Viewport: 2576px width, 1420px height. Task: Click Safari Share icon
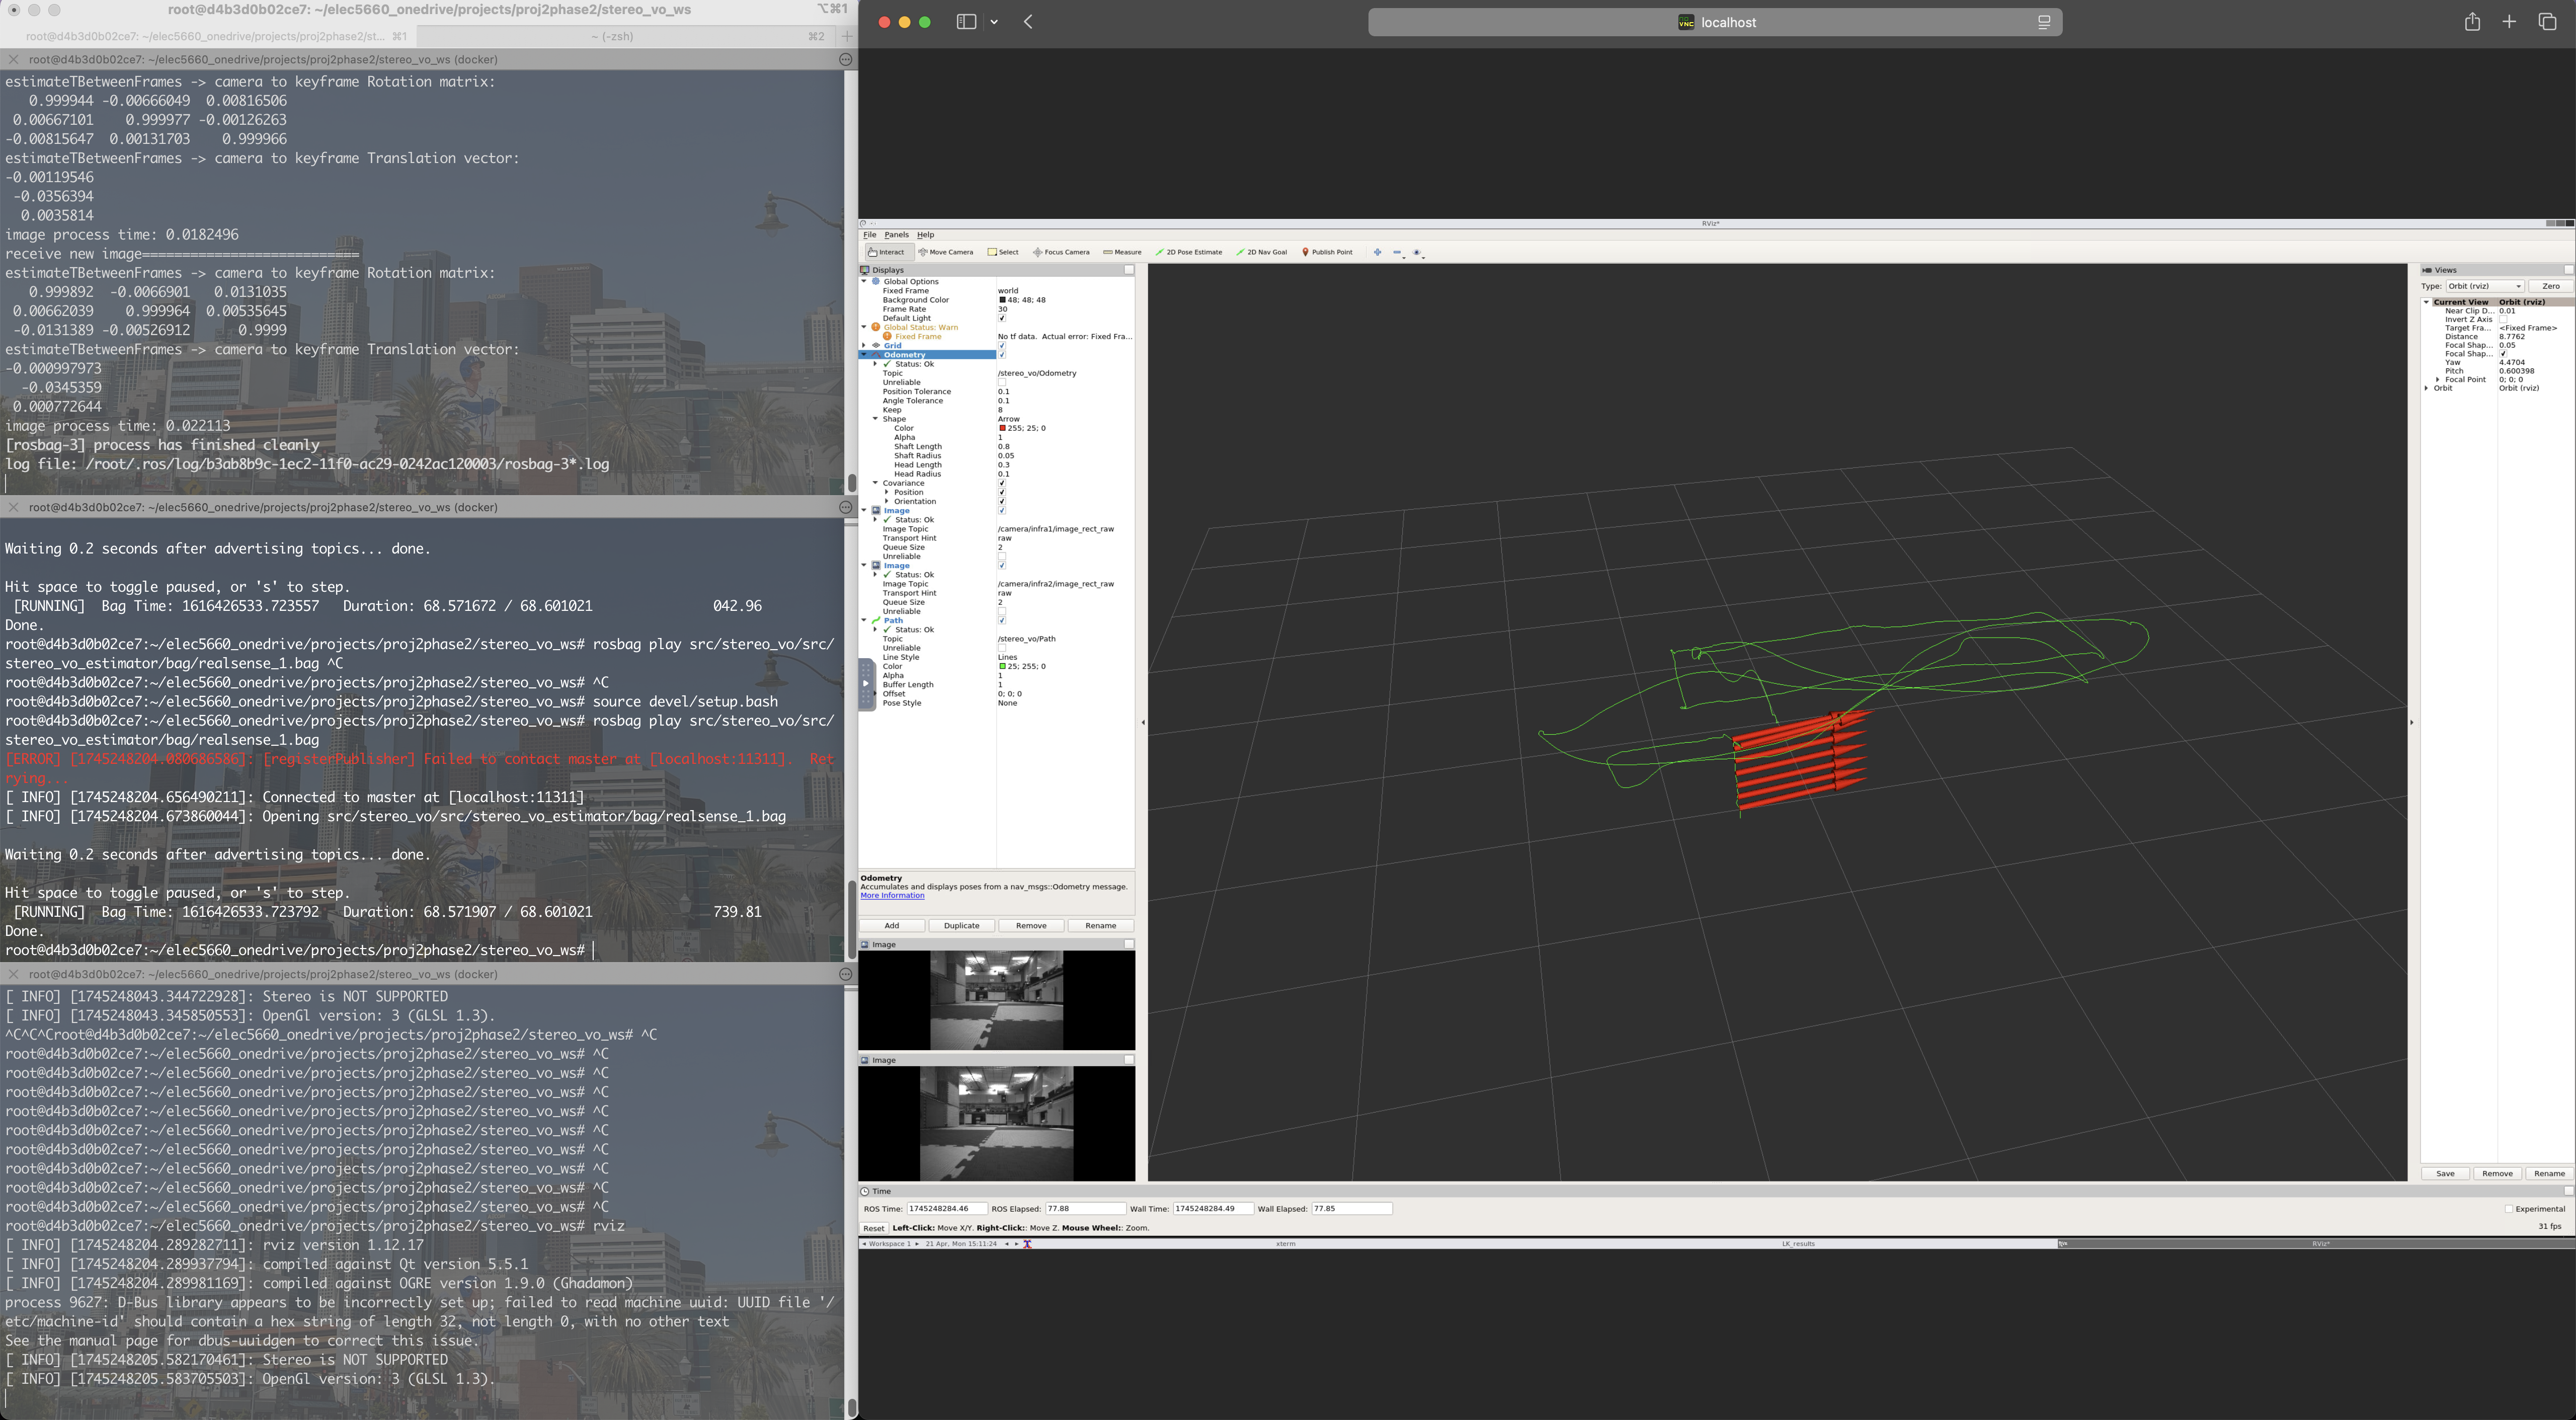click(x=2472, y=22)
